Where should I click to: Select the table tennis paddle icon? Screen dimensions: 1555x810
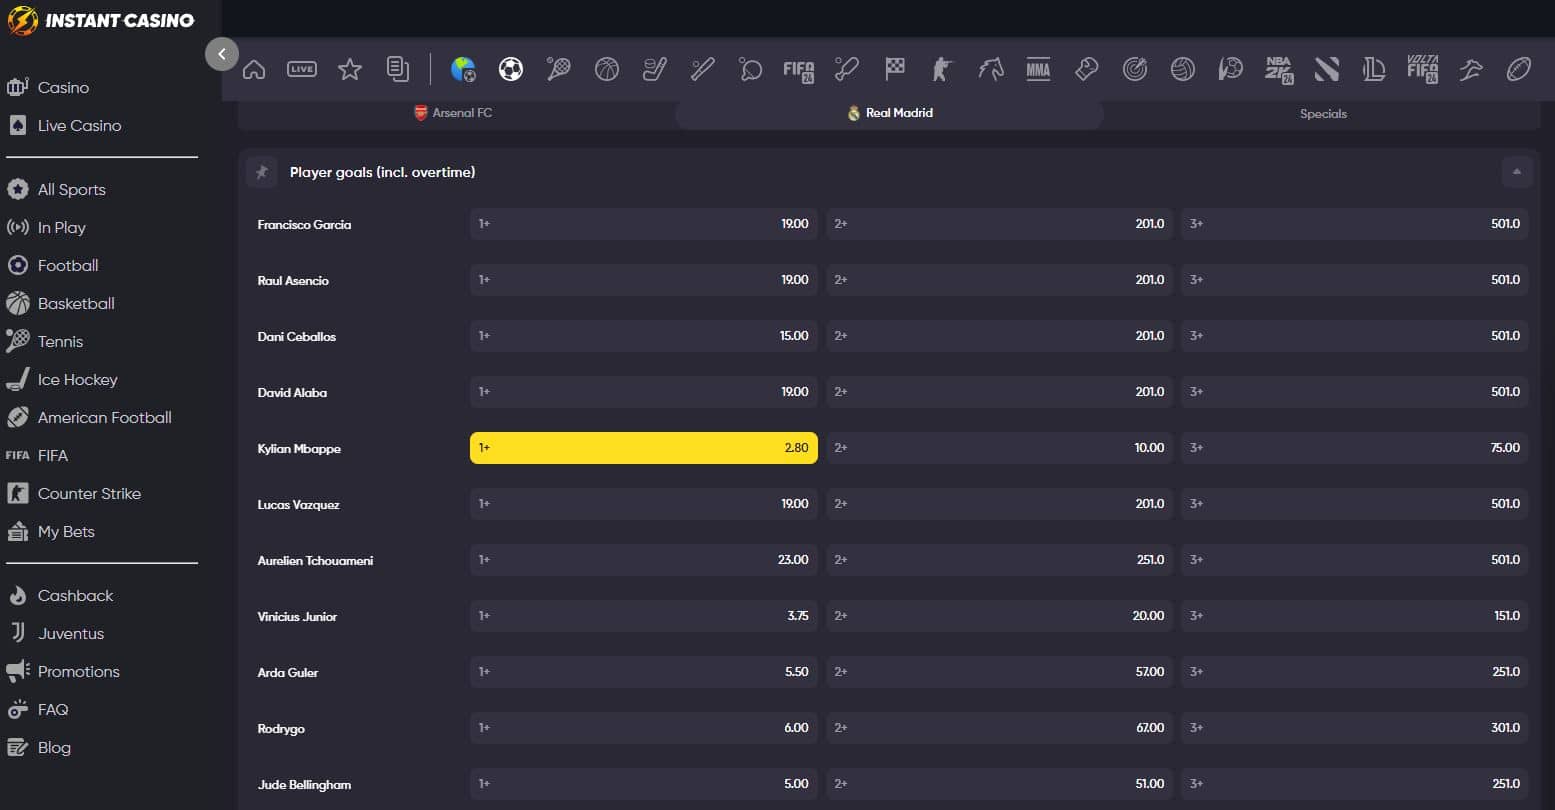[751, 69]
